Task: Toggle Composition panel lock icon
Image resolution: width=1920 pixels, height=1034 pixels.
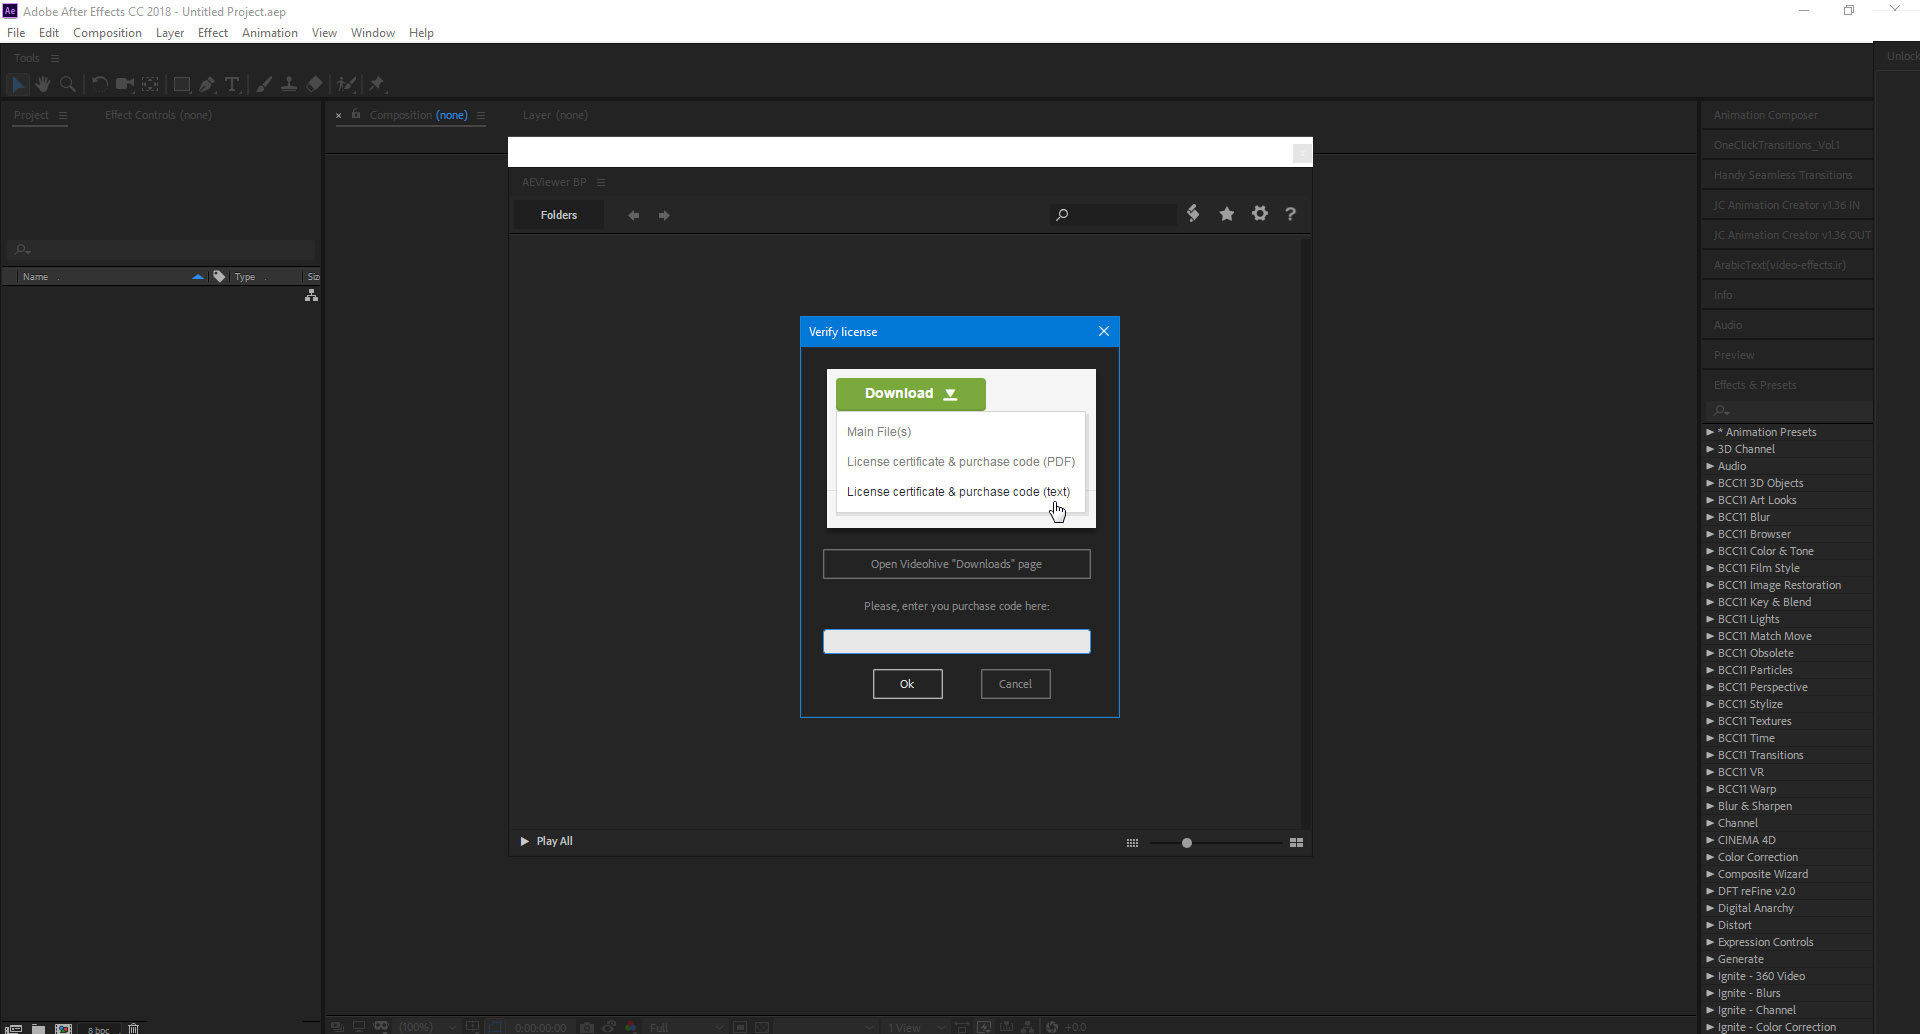Action: [356, 114]
